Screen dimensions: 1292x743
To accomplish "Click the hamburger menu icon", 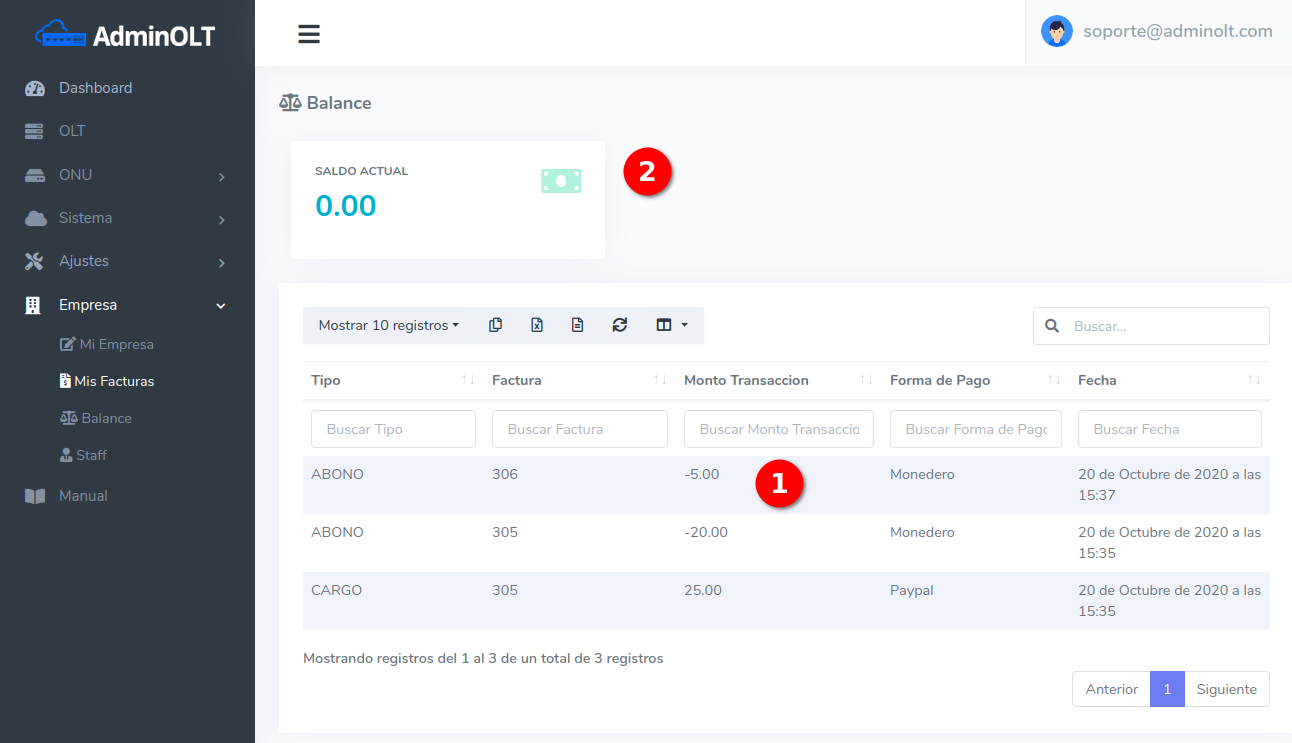I will 309,34.
